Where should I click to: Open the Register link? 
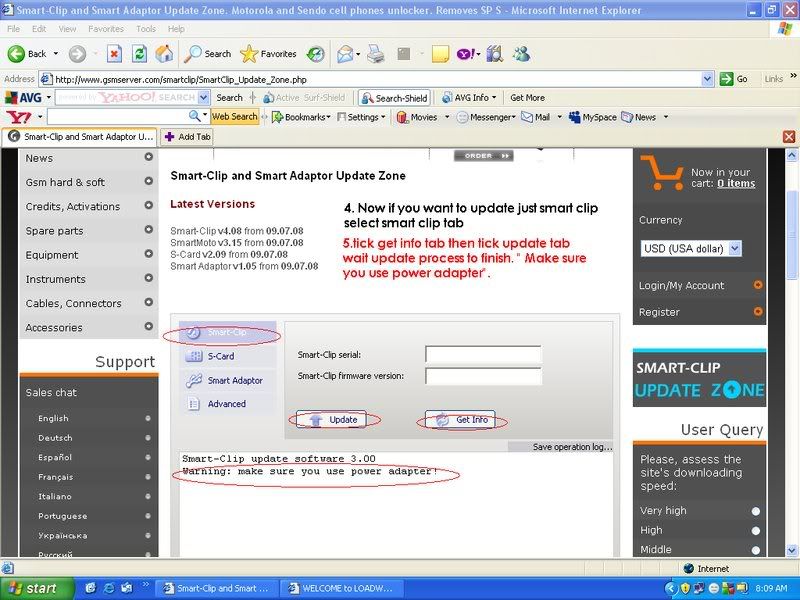pyautogui.click(x=659, y=312)
